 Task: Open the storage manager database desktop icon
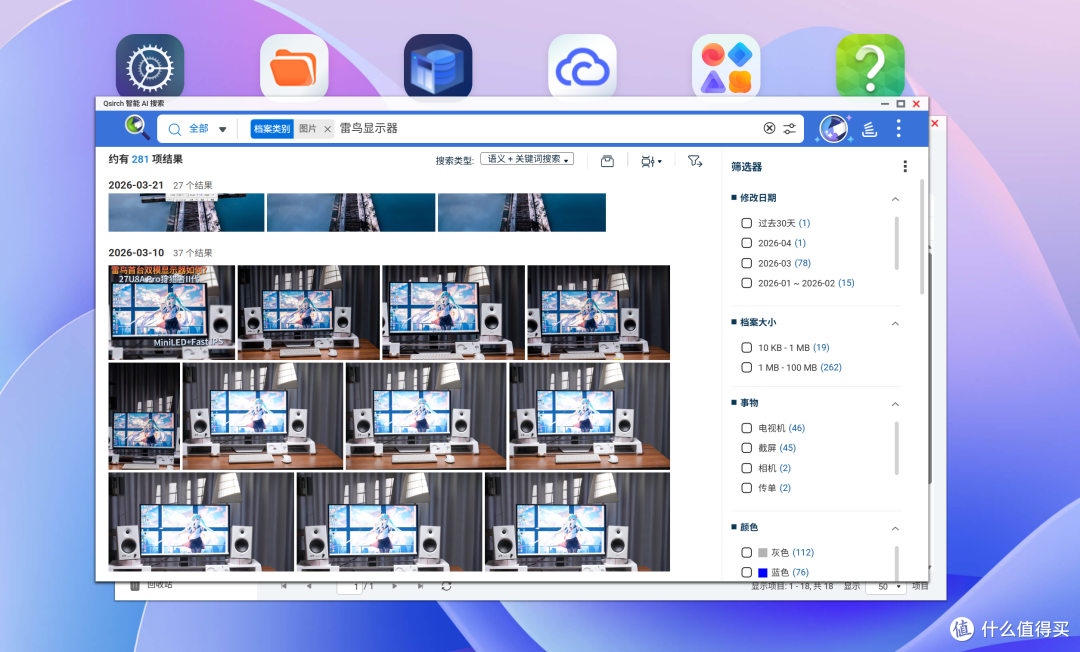(438, 67)
